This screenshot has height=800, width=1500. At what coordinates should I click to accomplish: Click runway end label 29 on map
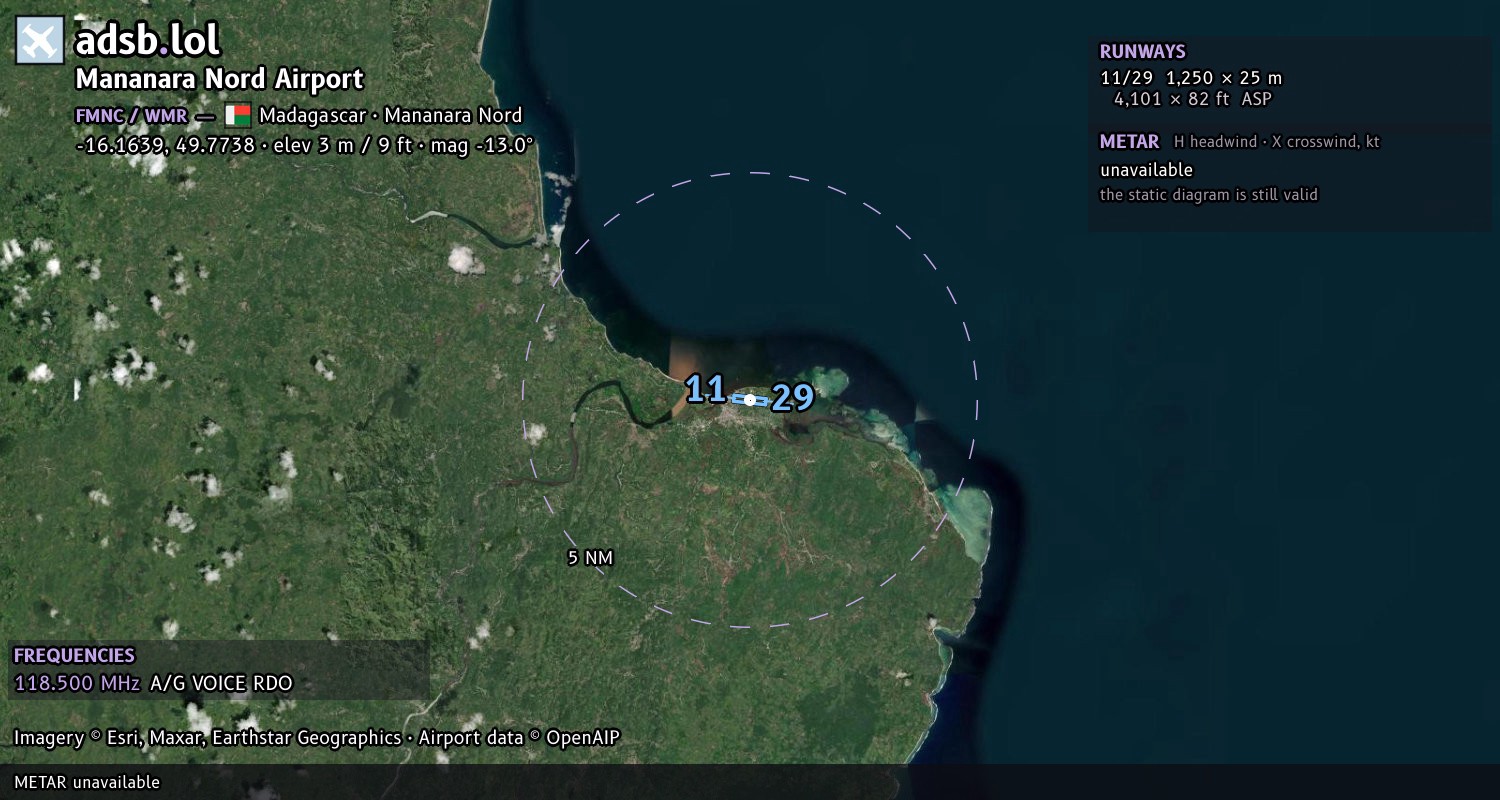point(793,398)
